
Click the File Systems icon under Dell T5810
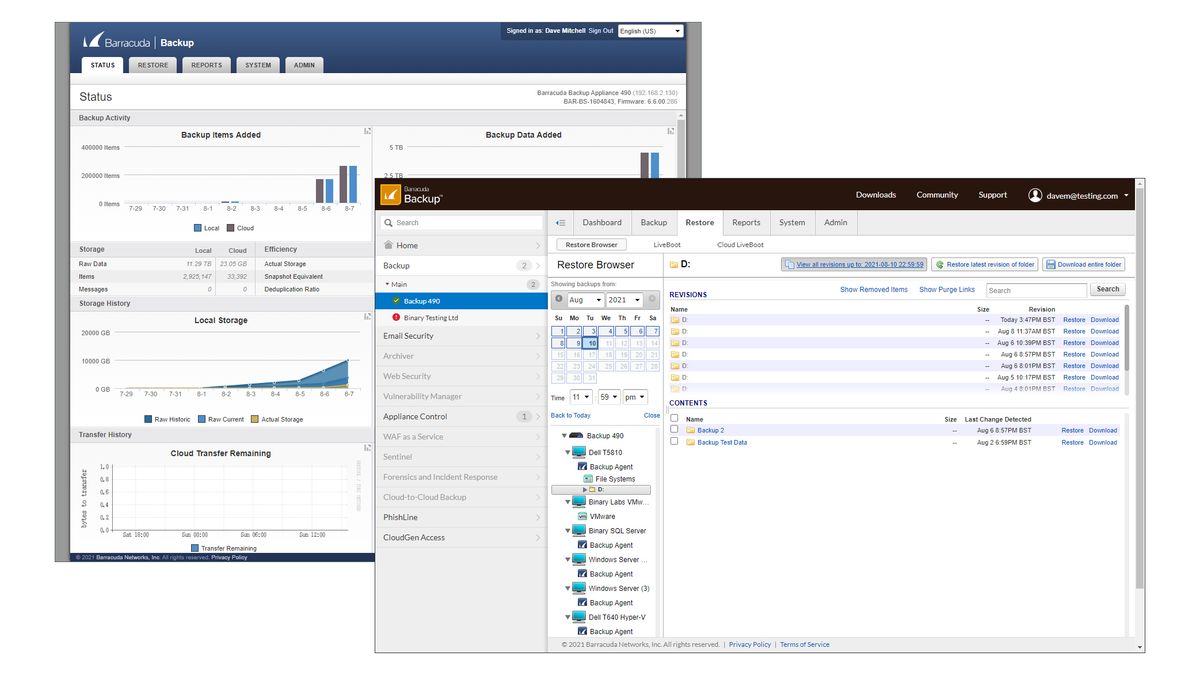(586, 476)
